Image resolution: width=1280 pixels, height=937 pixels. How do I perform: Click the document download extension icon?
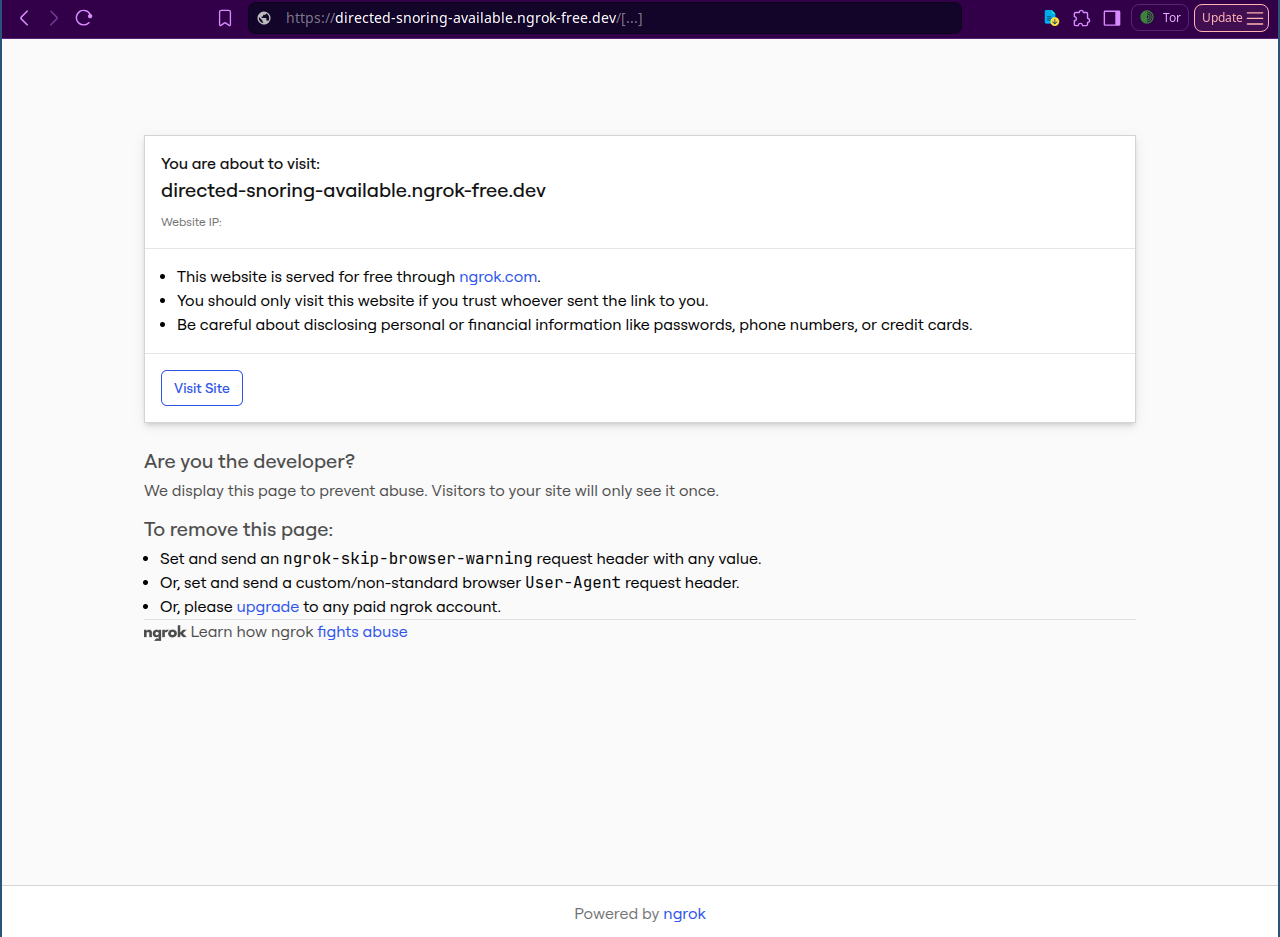click(1051, 18)
